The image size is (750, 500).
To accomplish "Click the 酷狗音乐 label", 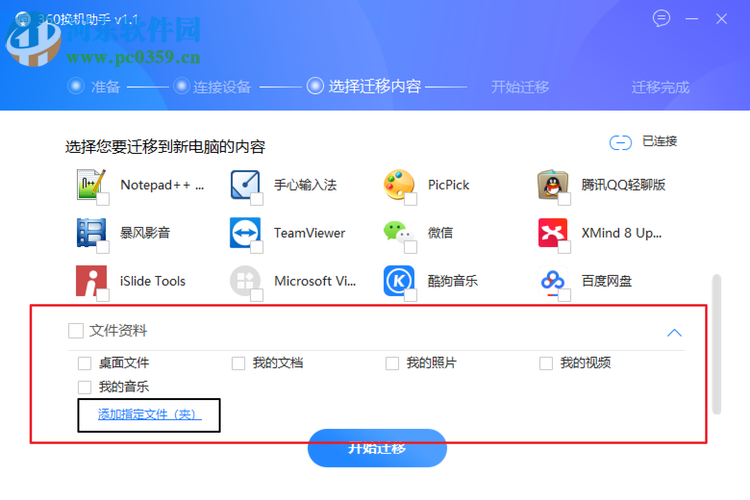I will (x=452, y=281).
